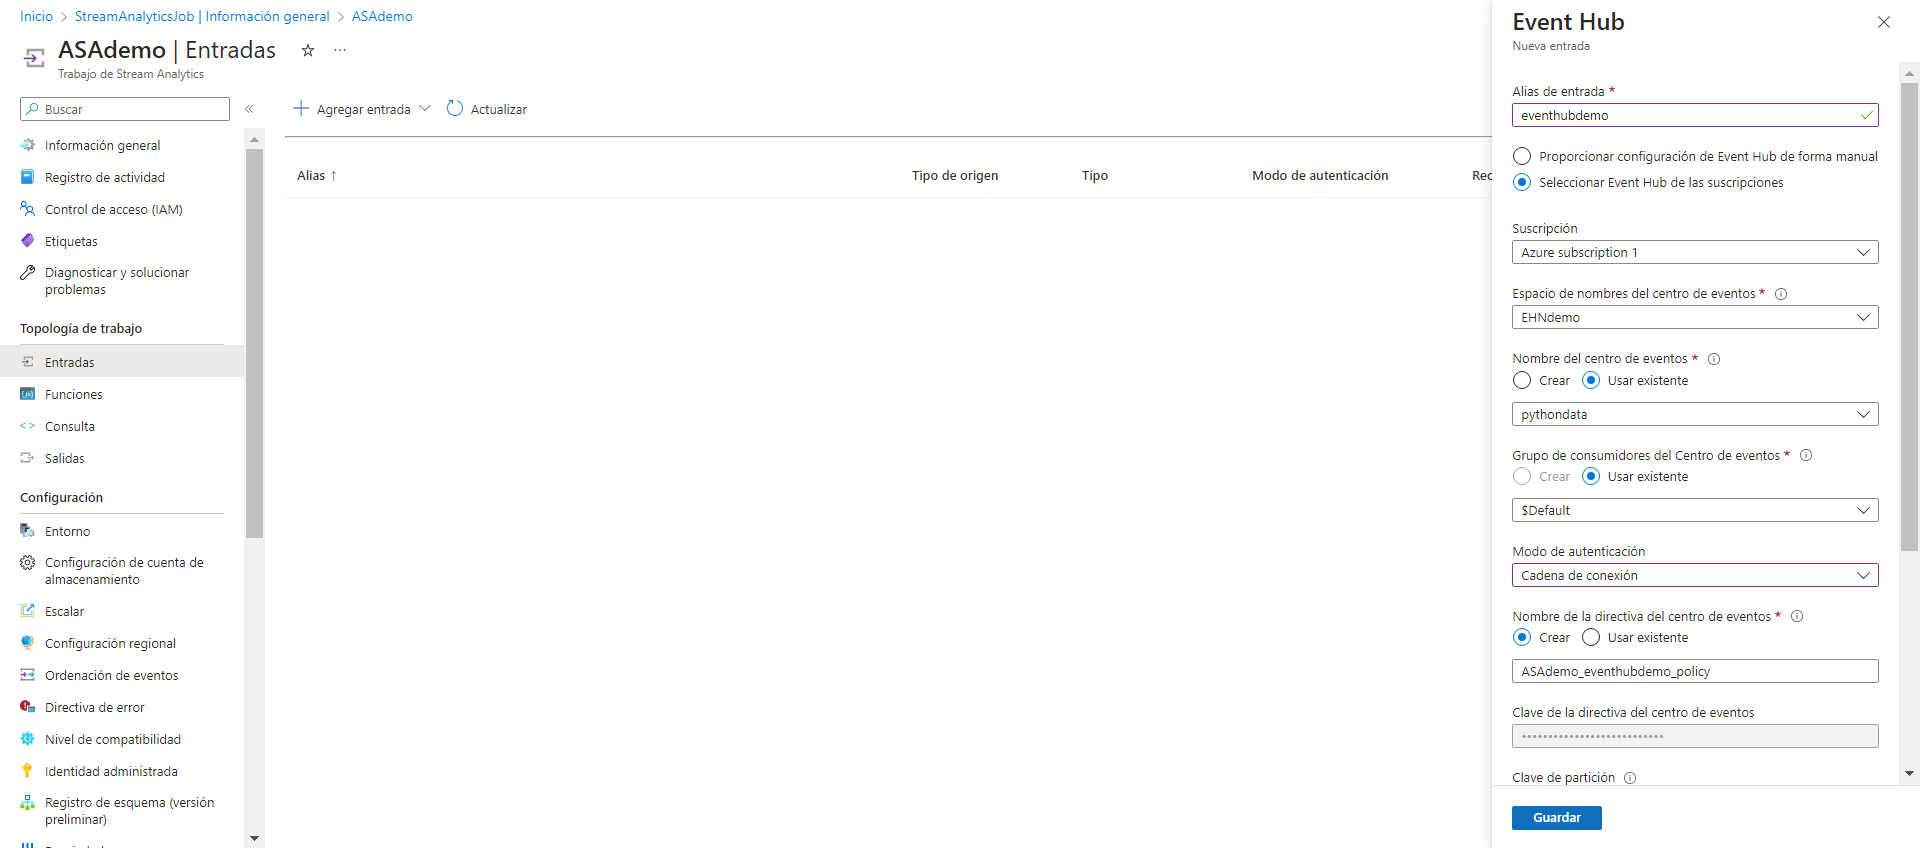The image size is (1920, 848).
Task: Click the info icon beside Nombre de la directiva
Action: [x=1797, y=617]
